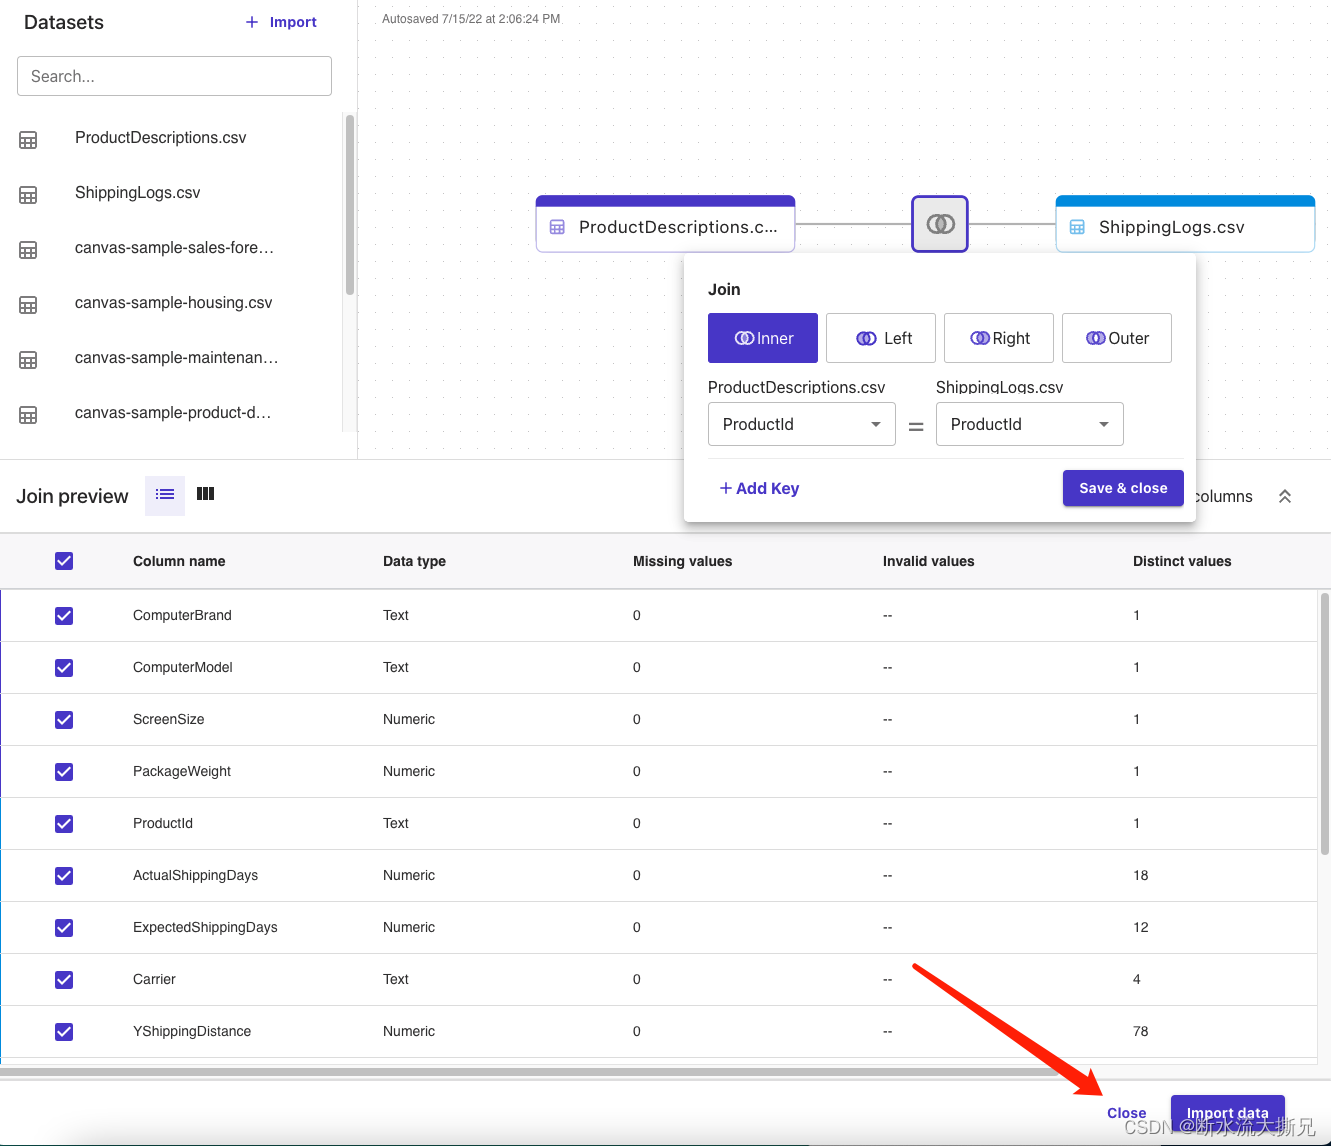Select the Inner join type

click(x=763, y=338)
